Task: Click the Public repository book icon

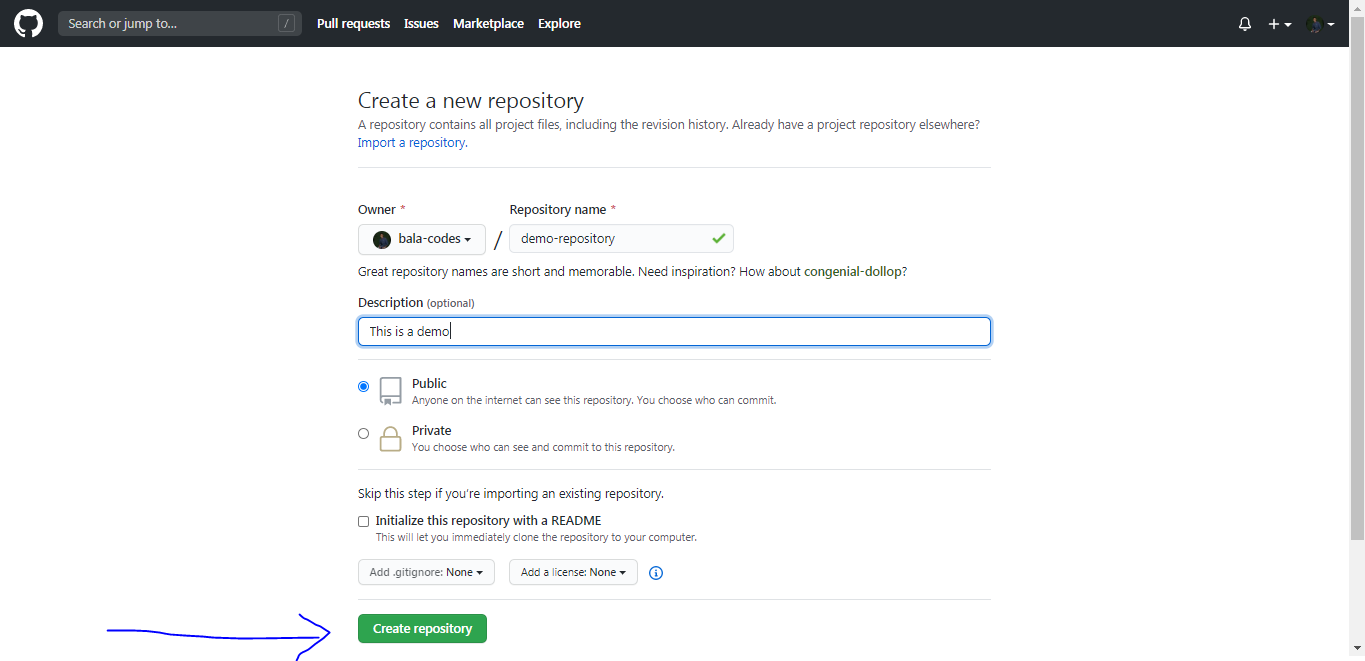Action: coord(390,390)
